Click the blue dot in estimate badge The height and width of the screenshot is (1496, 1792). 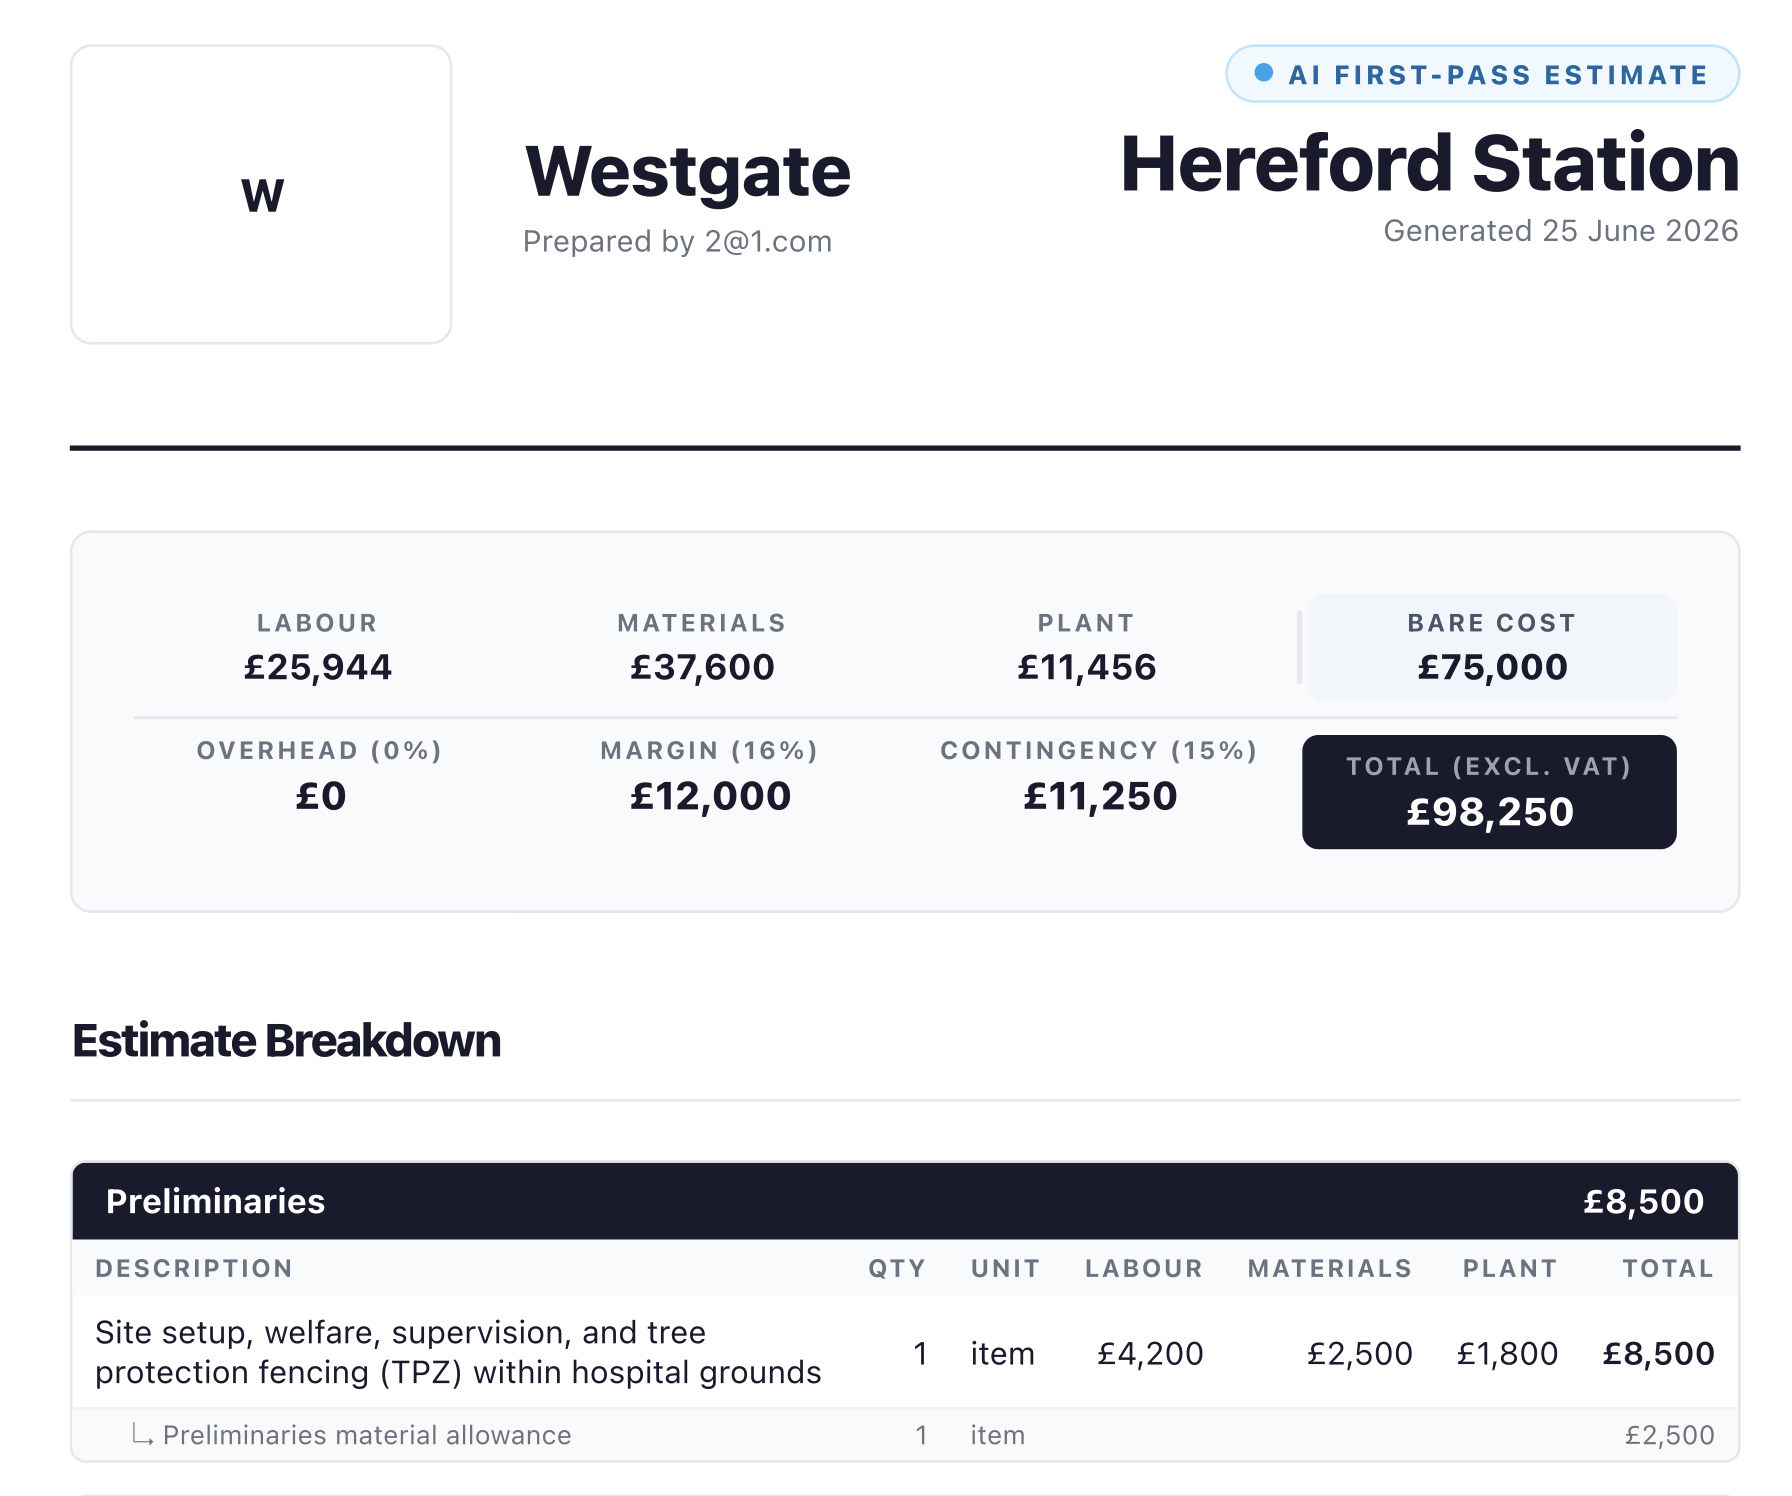[x=1264, y=72]
